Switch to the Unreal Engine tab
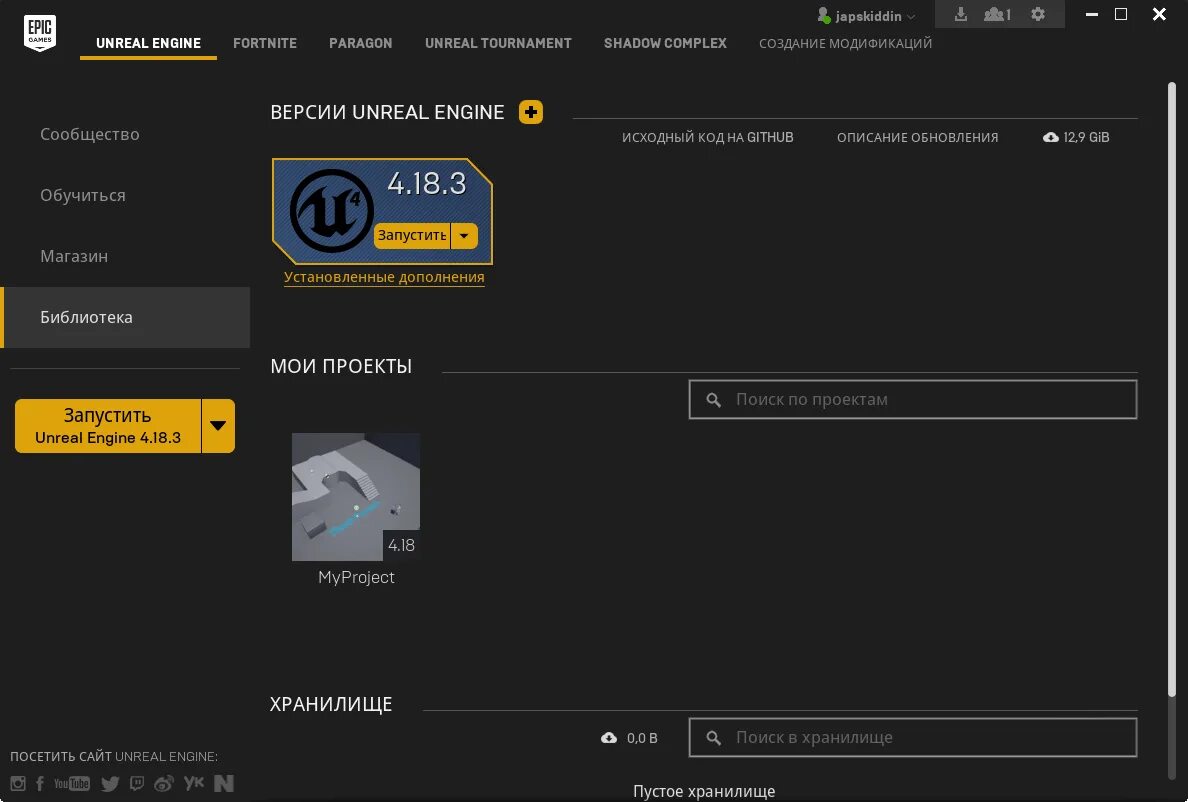The height and width of the screenshot is (802, 1188). (x=148, y=43)
